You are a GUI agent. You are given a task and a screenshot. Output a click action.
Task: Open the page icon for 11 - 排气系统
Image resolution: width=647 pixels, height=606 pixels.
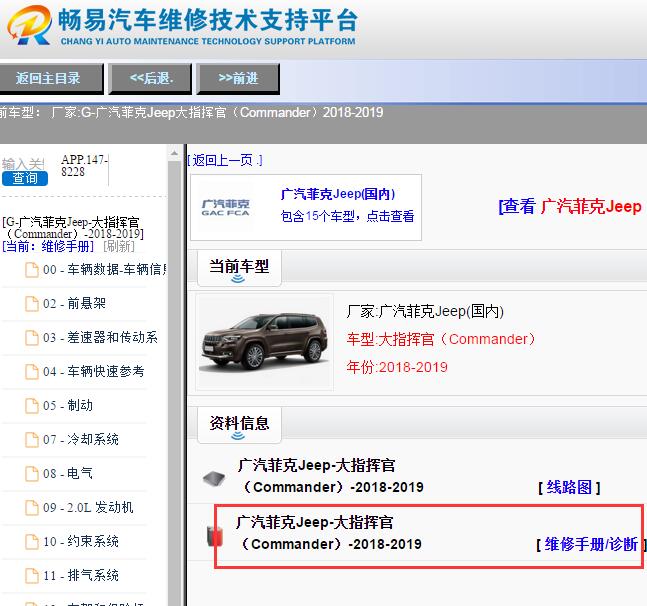click(x=32, y=575)
